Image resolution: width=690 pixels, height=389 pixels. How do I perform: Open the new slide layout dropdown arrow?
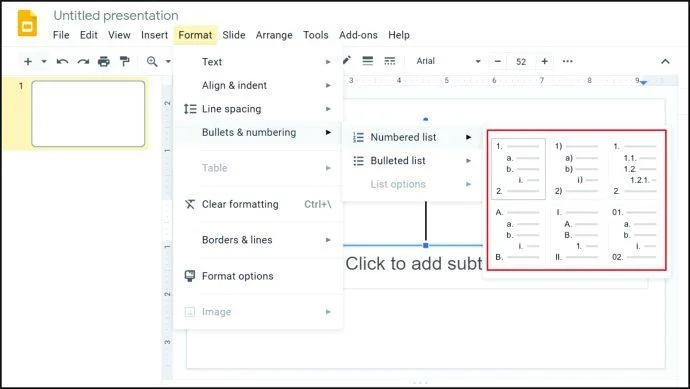pyautogui.click(x=44, y=62)
